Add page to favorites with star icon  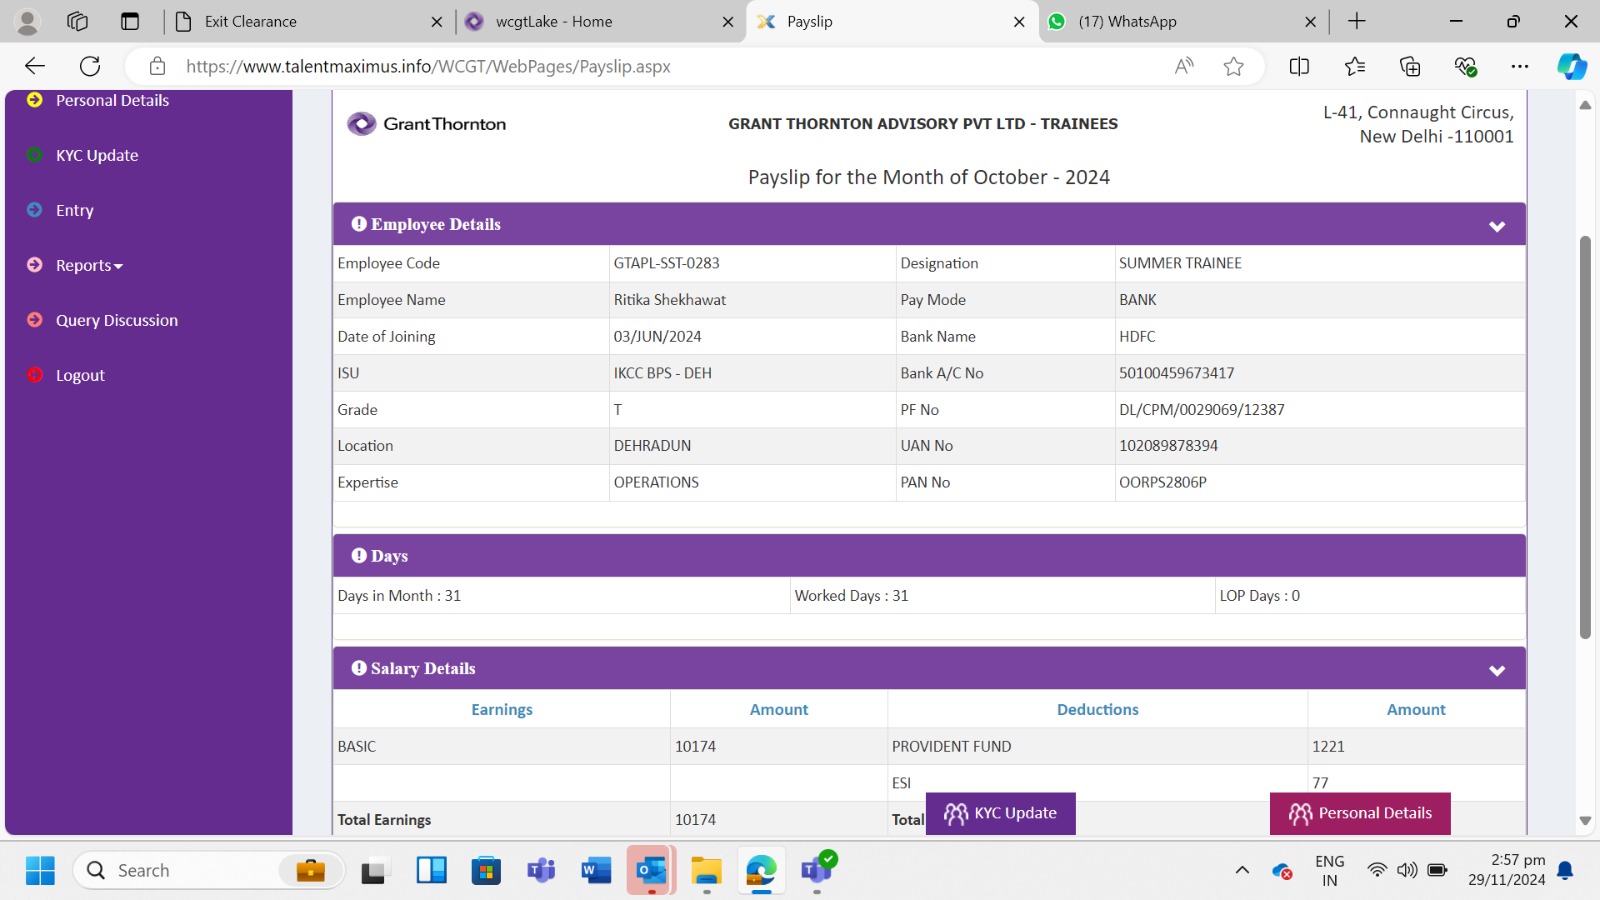[1234, 66]
